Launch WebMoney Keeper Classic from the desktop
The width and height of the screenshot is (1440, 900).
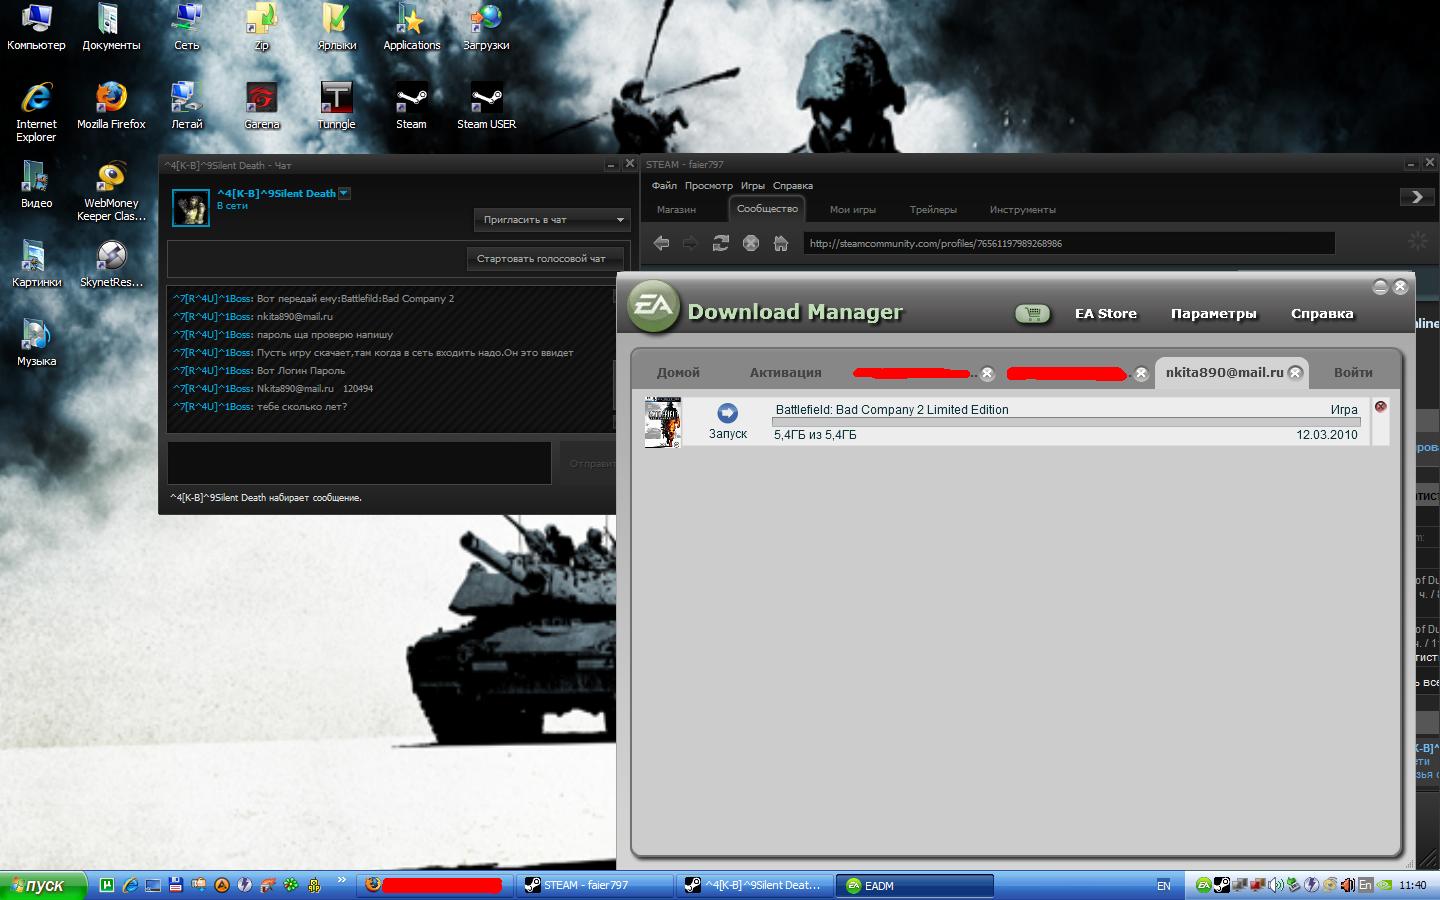(x=111, y=191)
